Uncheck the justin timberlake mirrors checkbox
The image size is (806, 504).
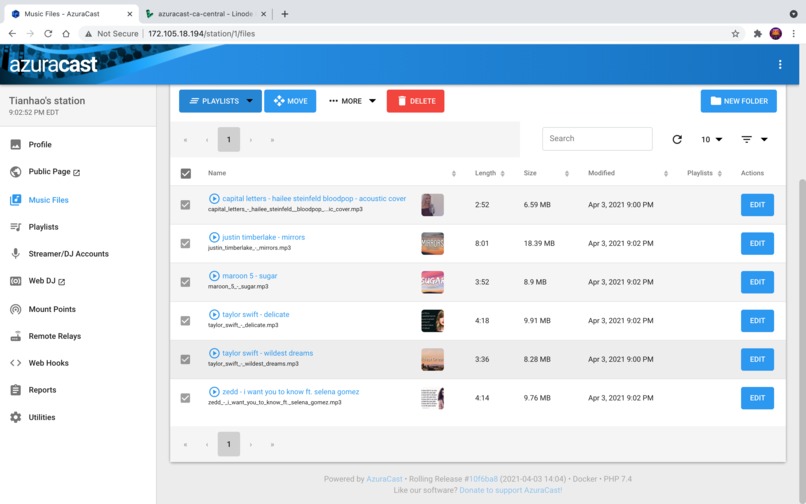click(186, 243)
